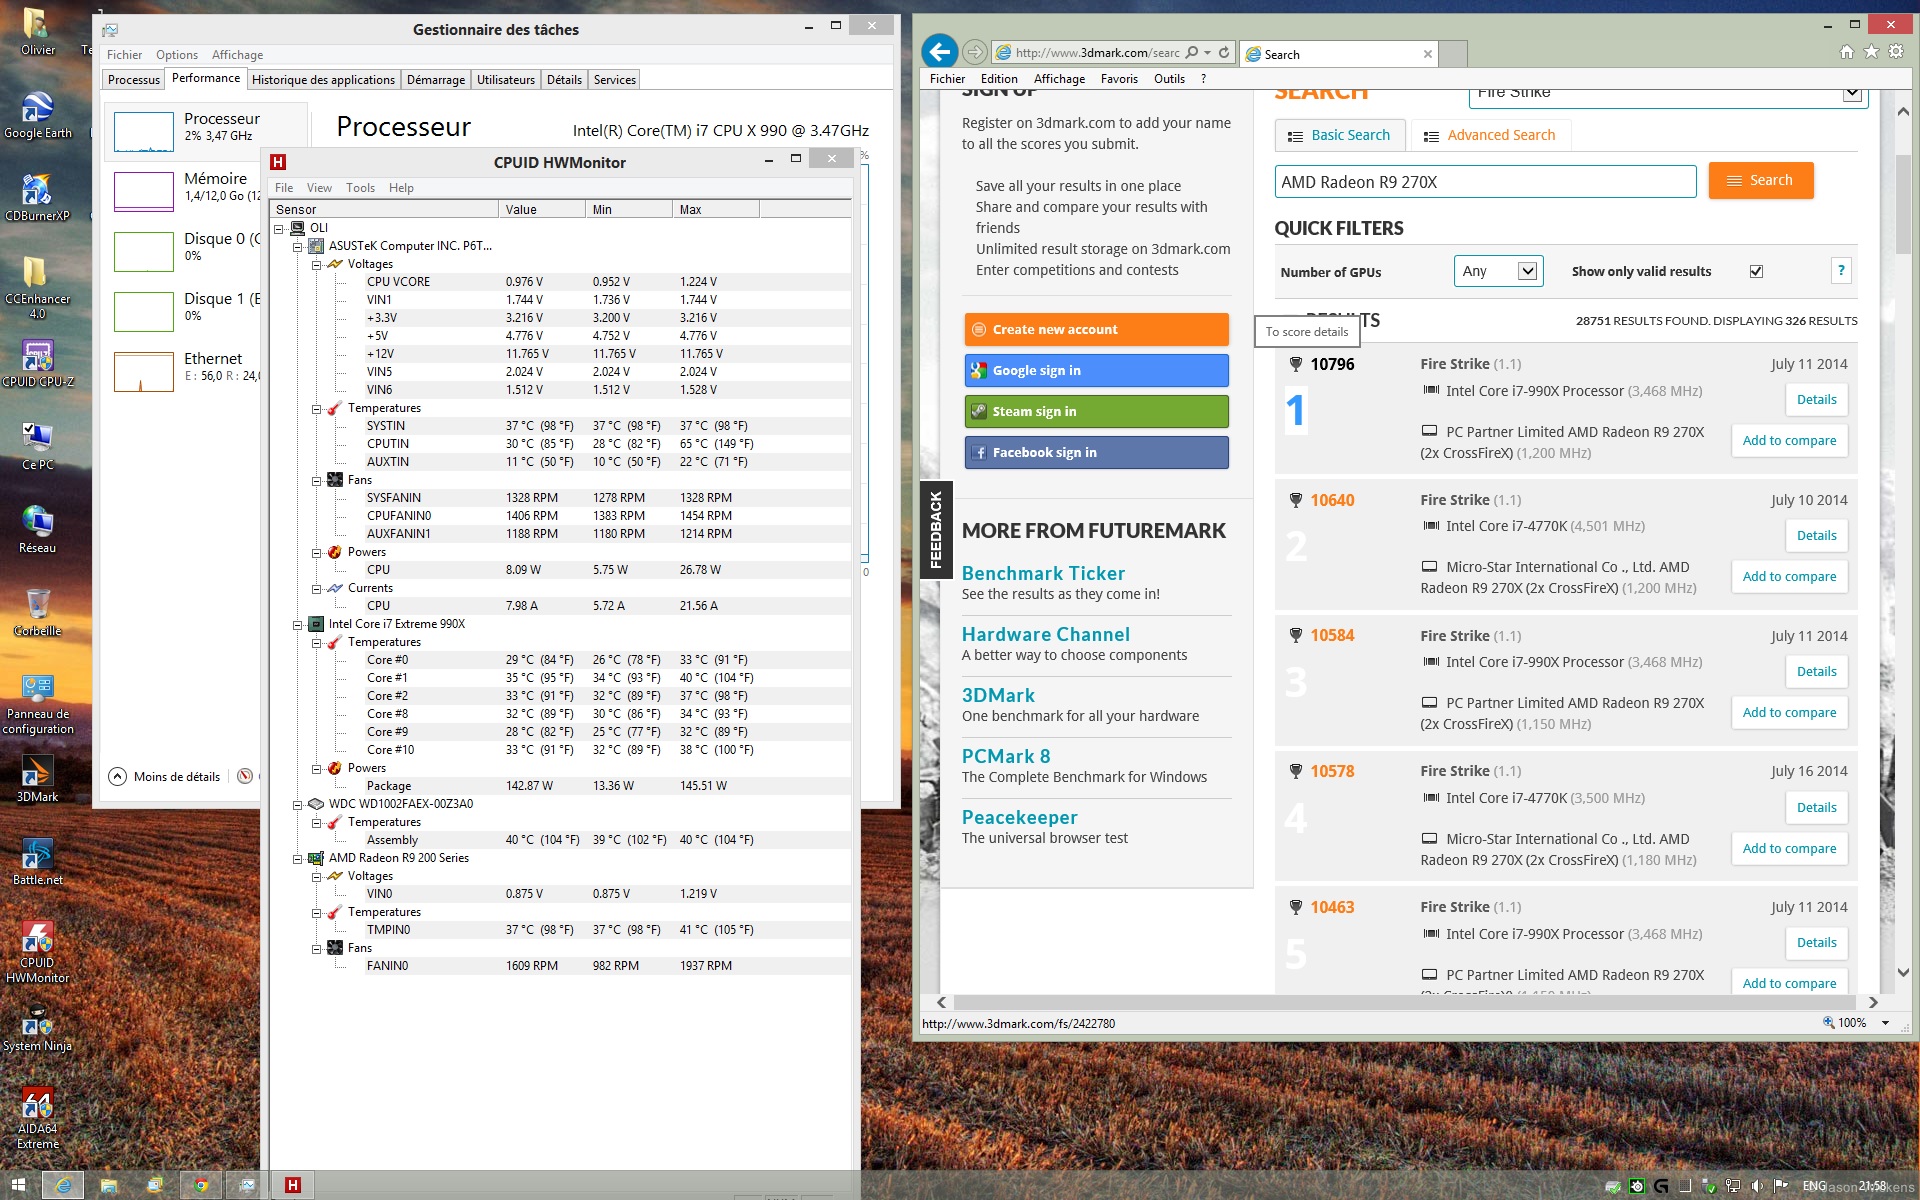Click the Details button for score 10640
Viewport: 1920px width, 1200px height.
coord(1815,535)
